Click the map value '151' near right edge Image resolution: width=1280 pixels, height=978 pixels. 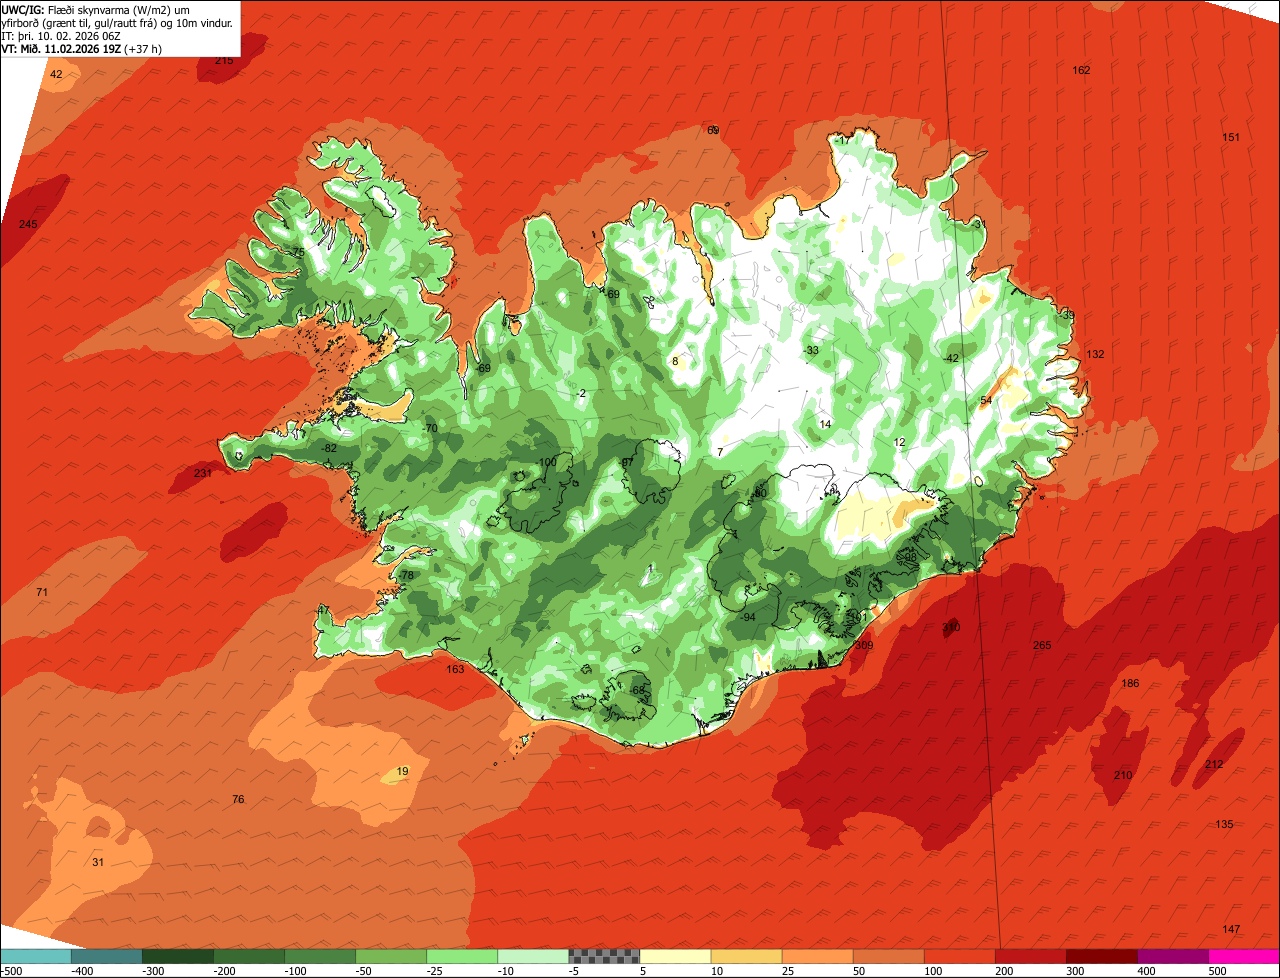pos(1231,137)
